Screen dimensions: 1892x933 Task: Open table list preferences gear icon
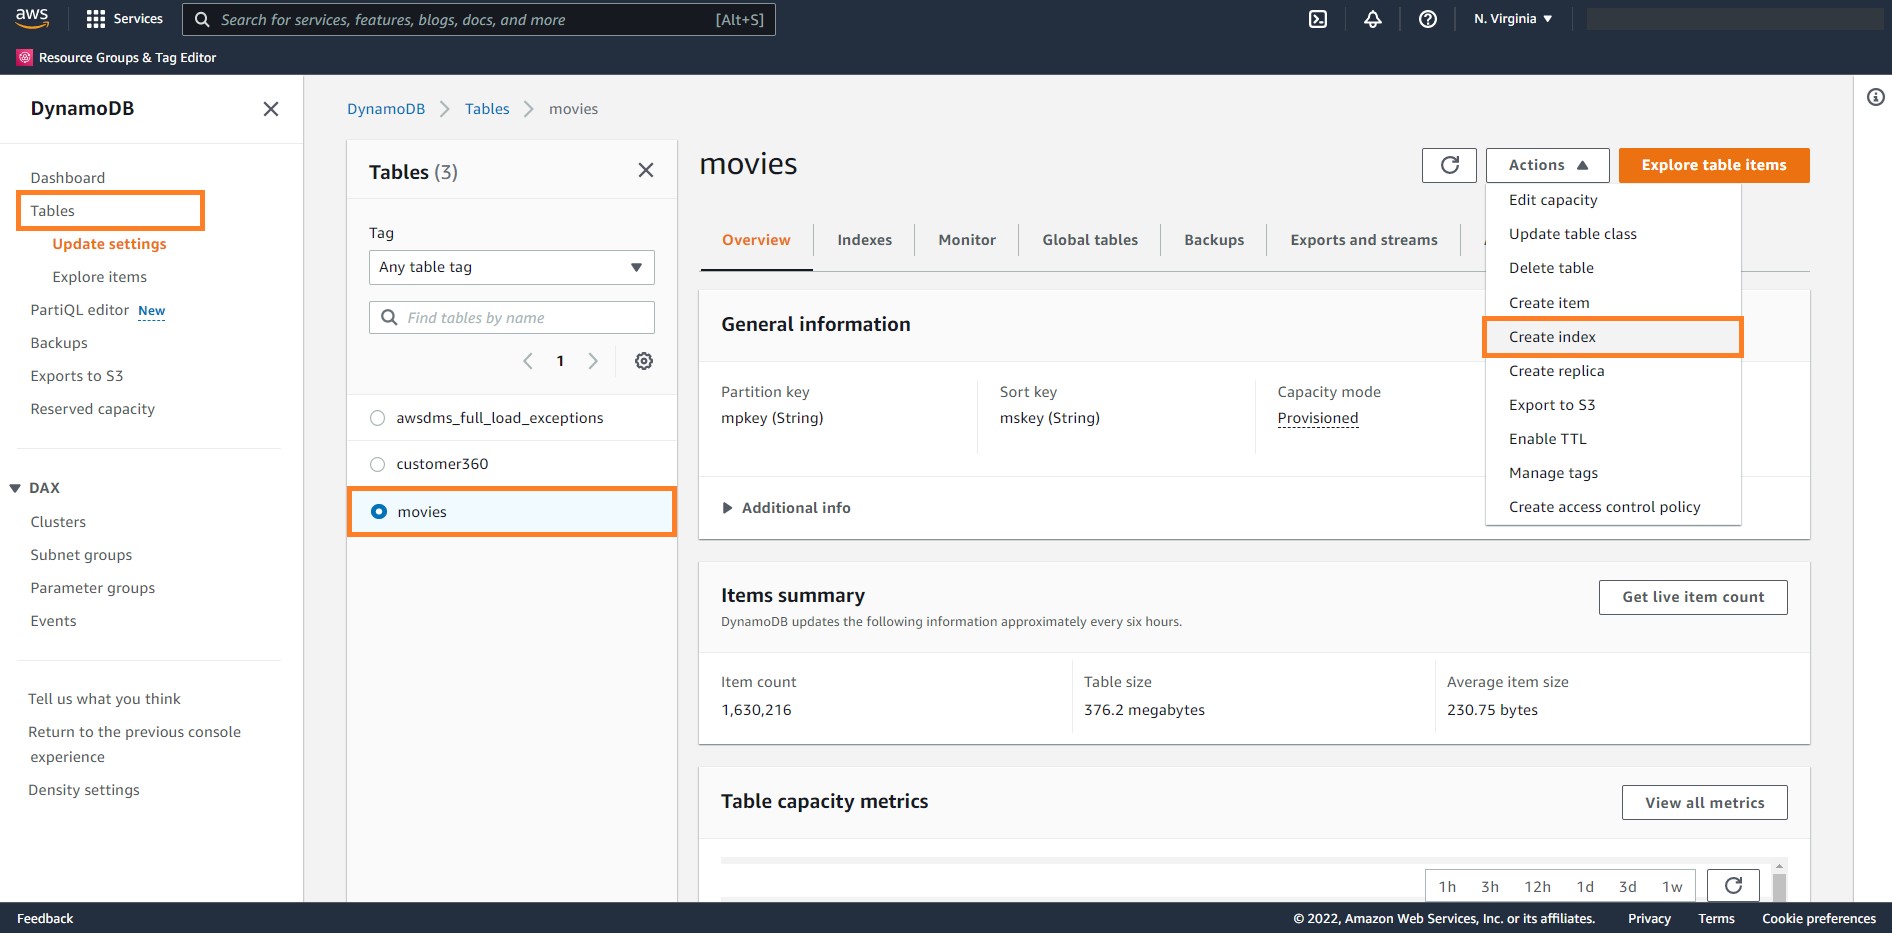click(x=644, y=361)
